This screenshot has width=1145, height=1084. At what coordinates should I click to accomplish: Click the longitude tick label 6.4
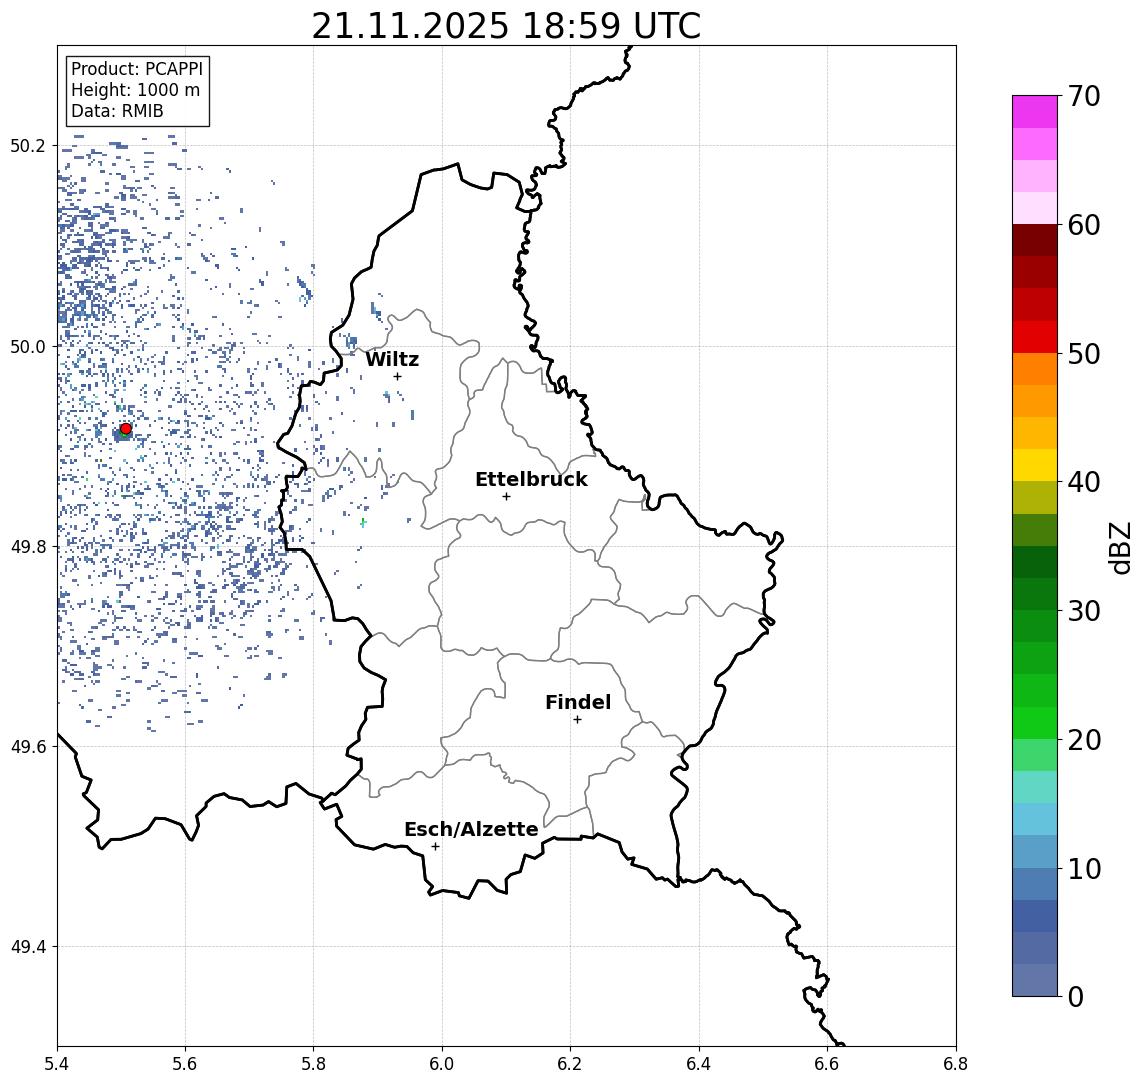pyautogui.click(x=700, y=1064)
